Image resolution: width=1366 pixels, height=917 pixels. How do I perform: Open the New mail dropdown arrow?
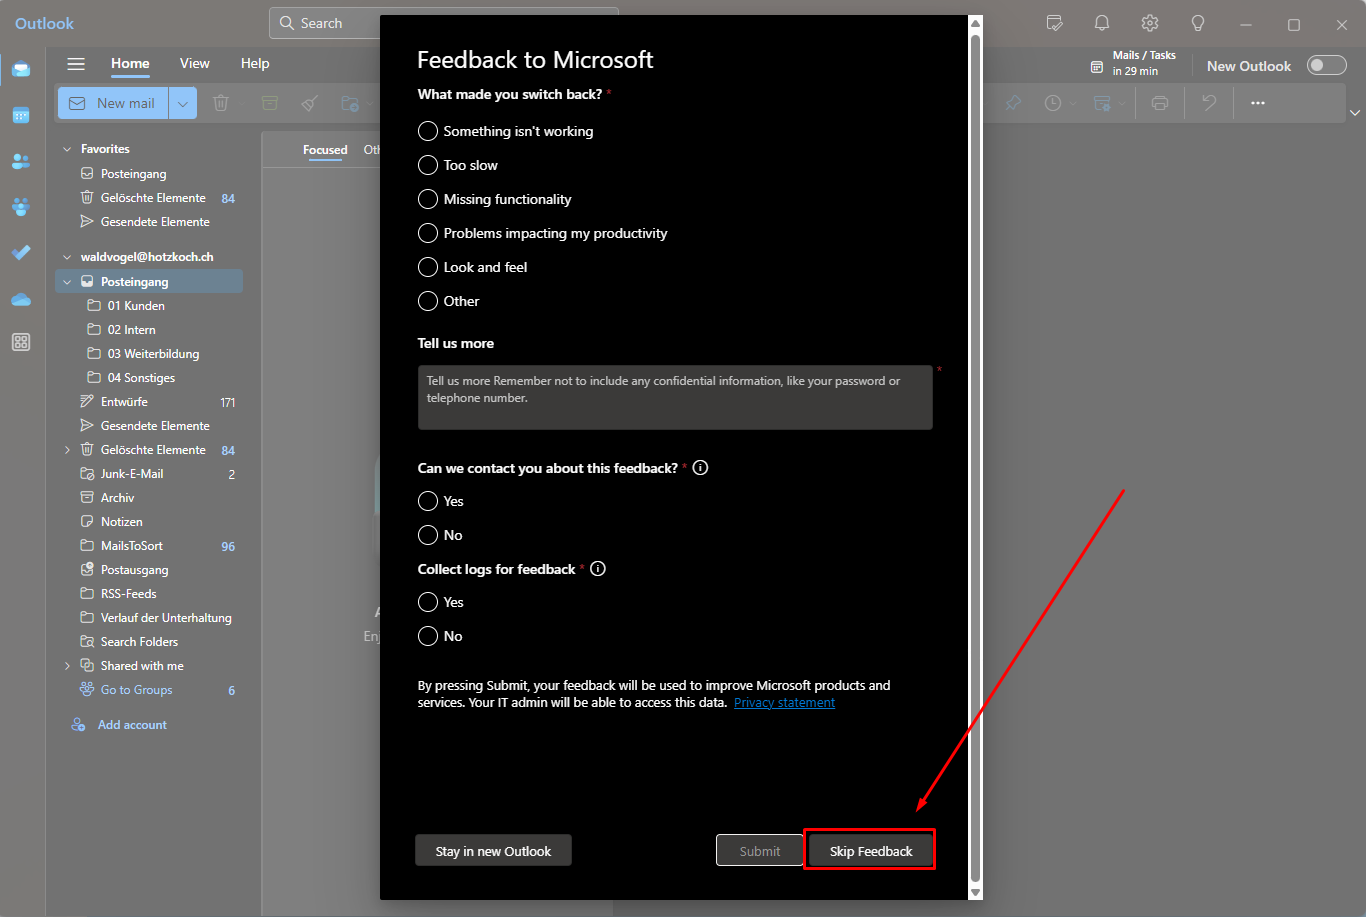[183, 103]
